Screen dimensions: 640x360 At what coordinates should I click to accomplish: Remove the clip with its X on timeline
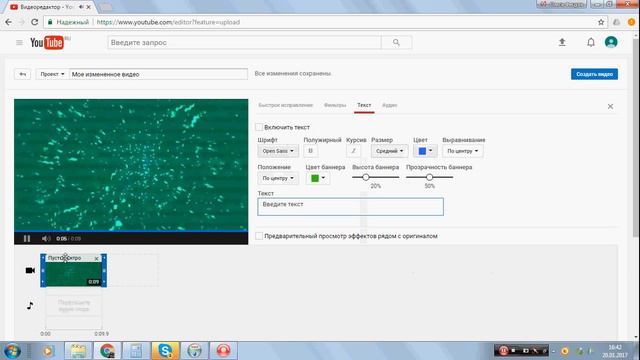(x=96, y=258)
